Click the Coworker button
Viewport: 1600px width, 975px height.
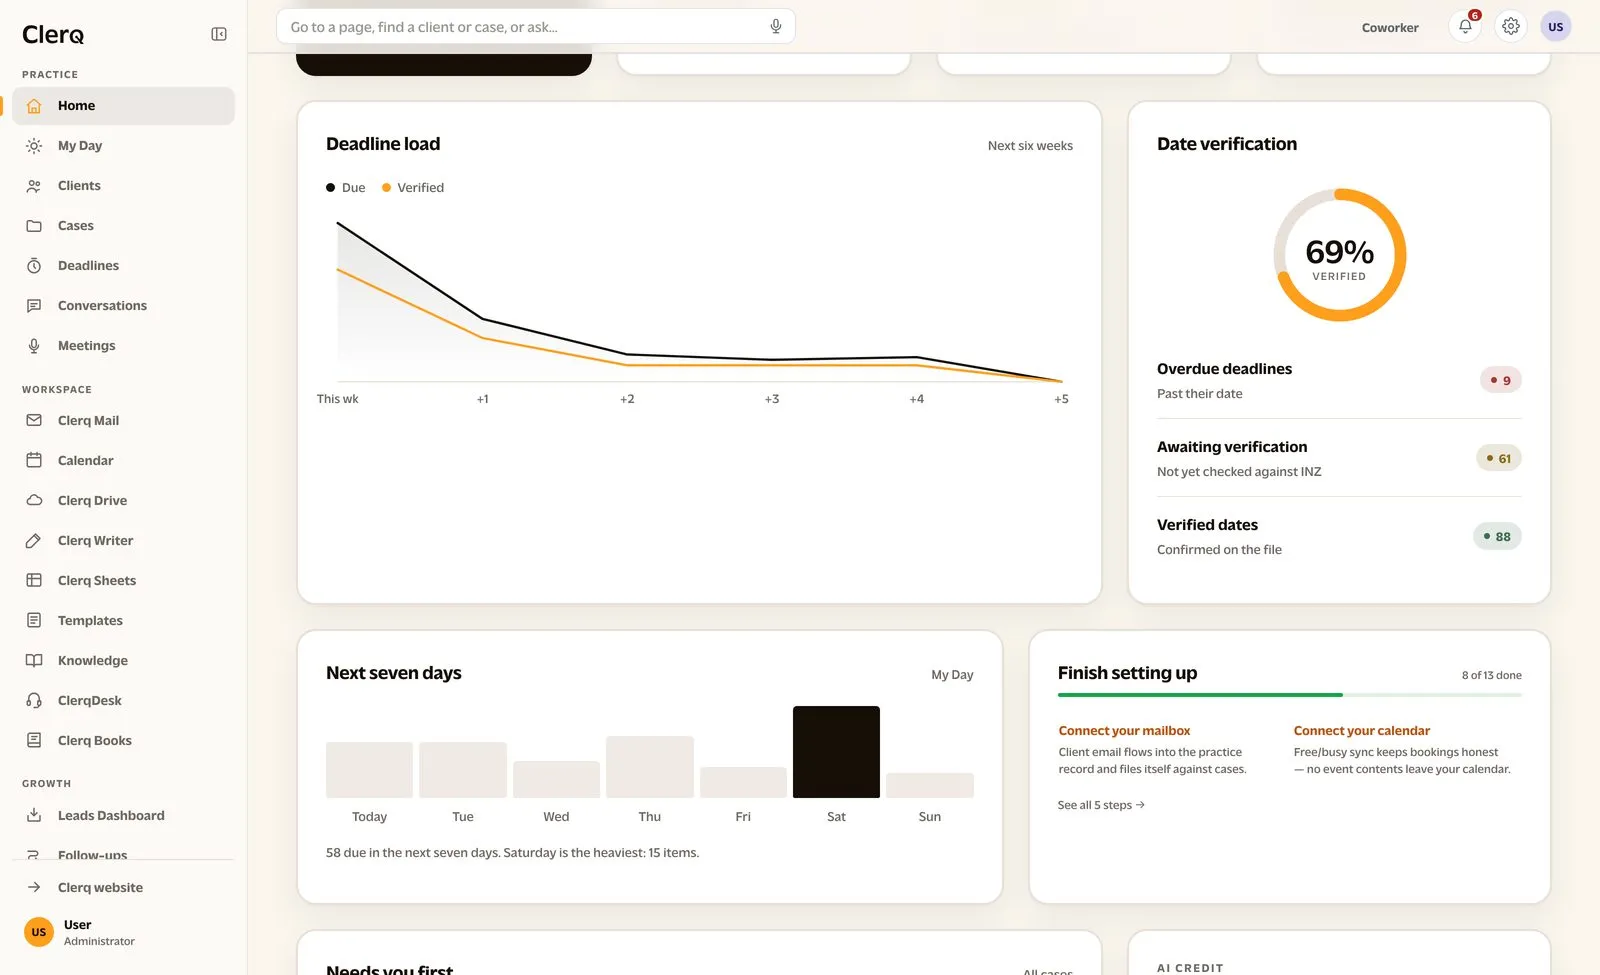coord(1390,28)
